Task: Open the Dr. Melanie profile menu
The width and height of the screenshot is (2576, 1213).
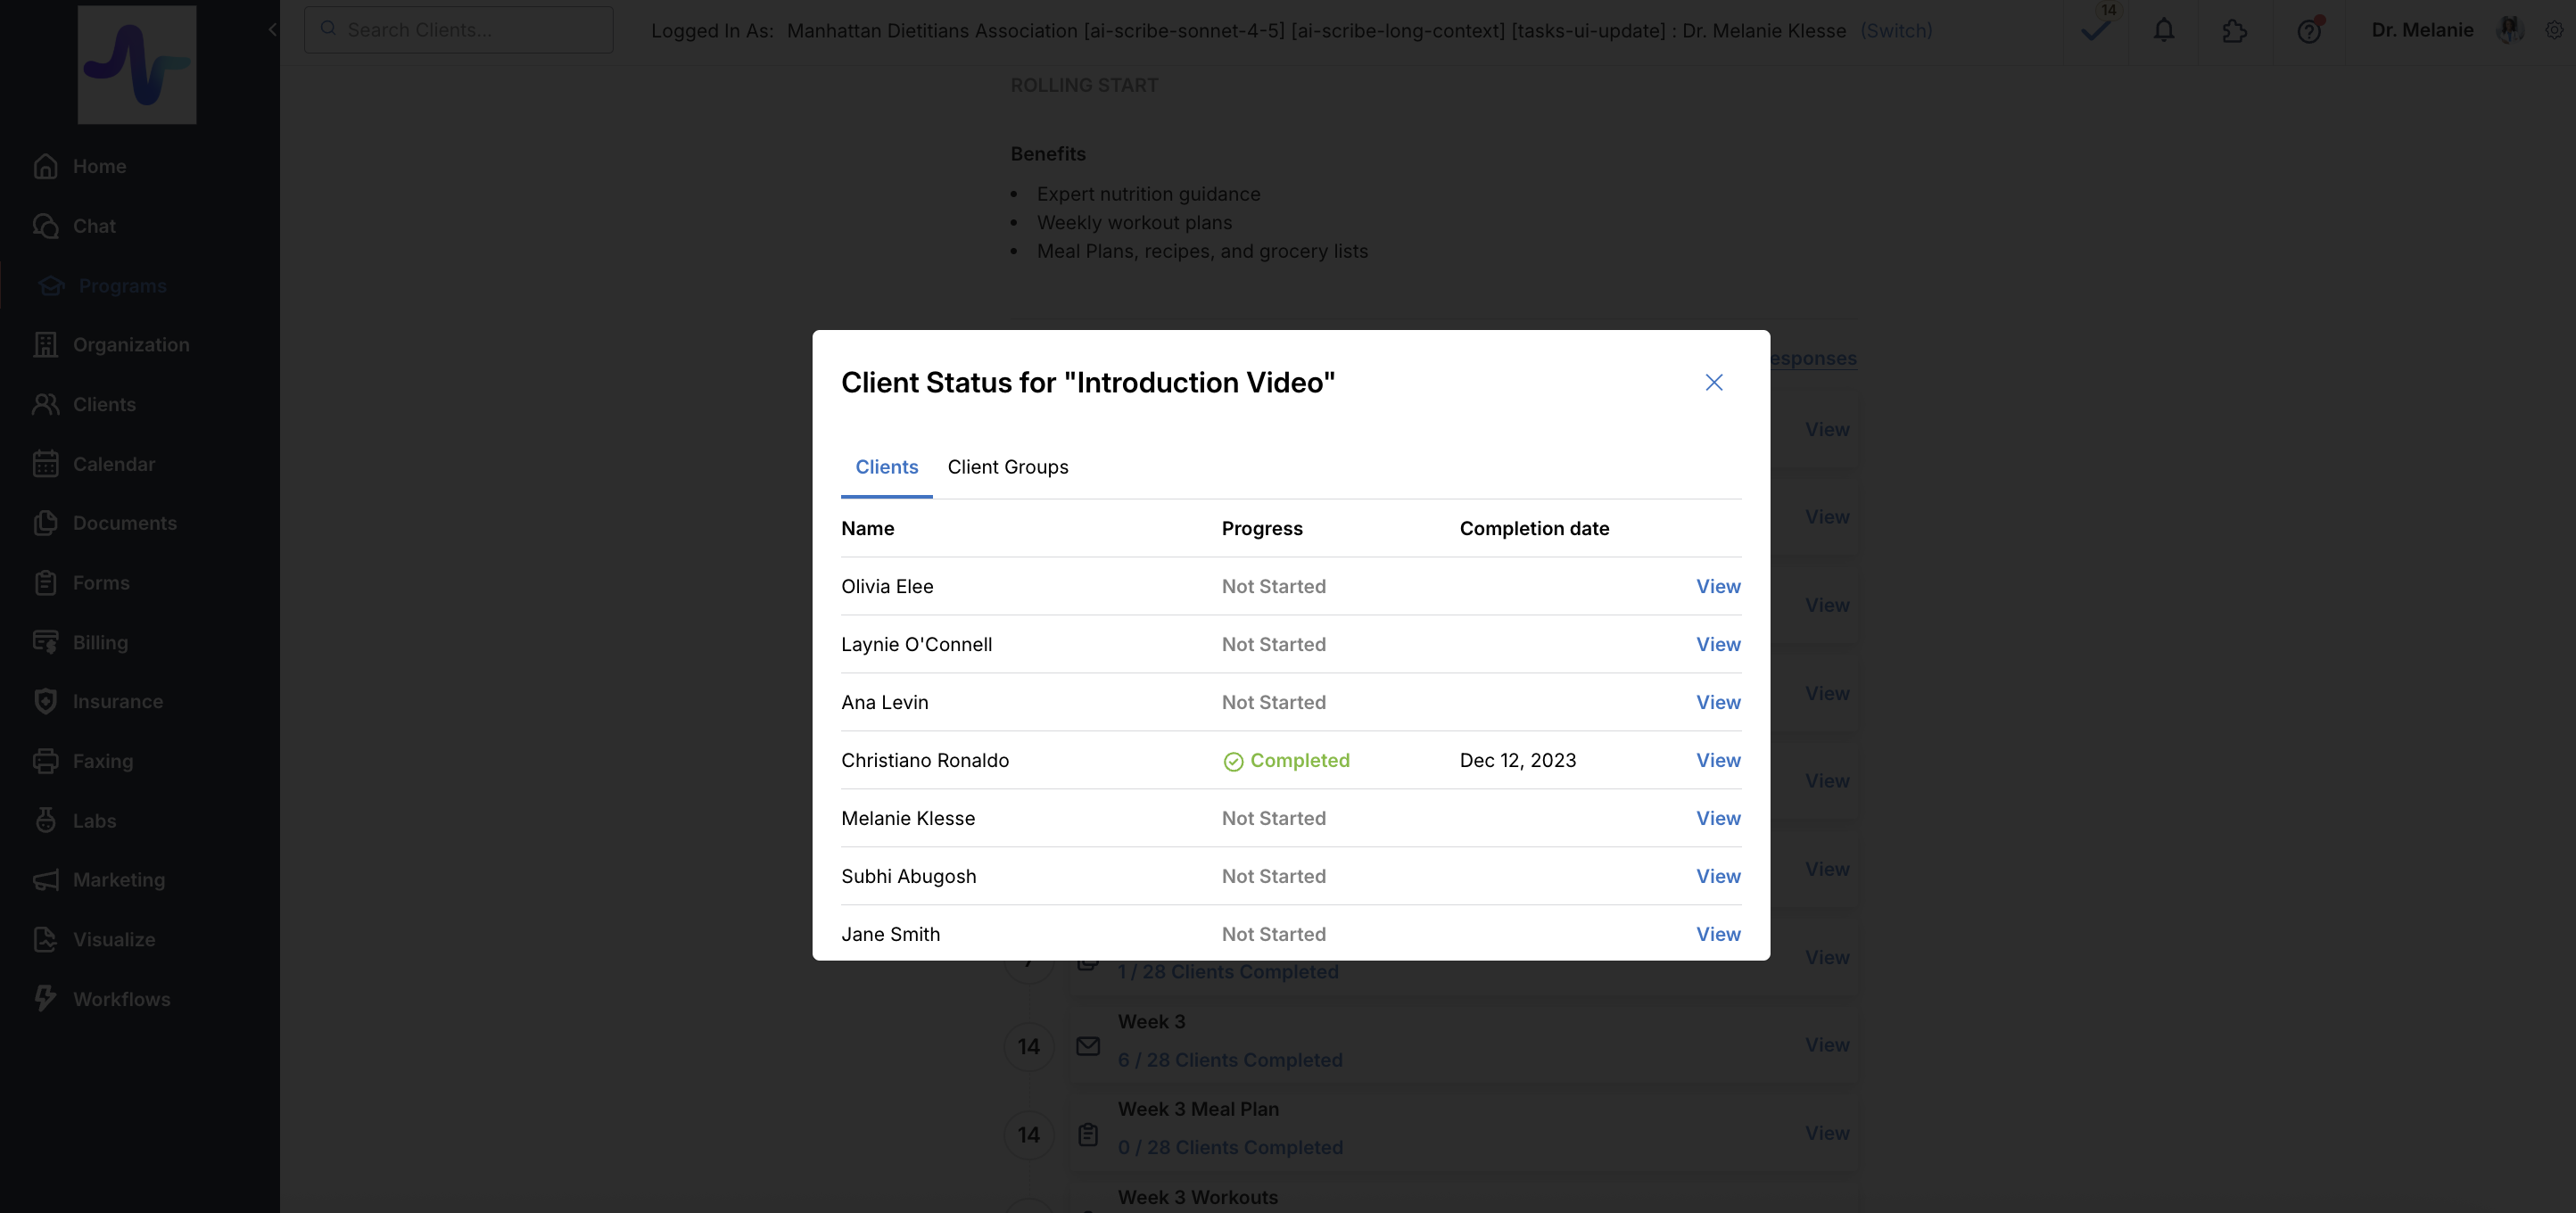Action: click(2422, 30)
